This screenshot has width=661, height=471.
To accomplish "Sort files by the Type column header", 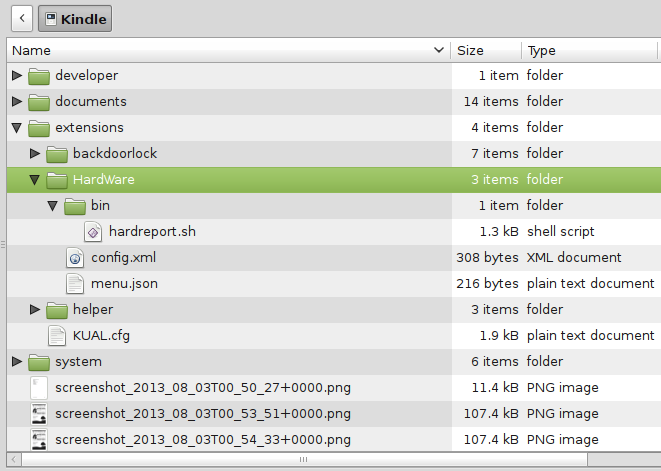I will click(590, 50).
